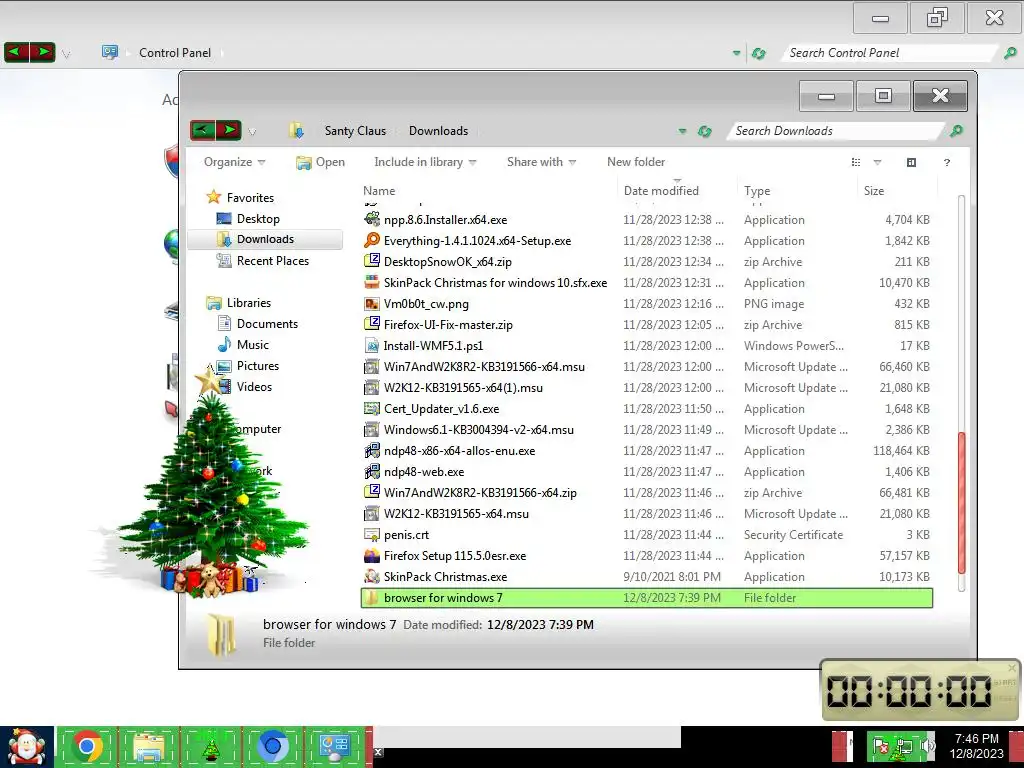Open Control Panel taskbar button

point(334,746)
